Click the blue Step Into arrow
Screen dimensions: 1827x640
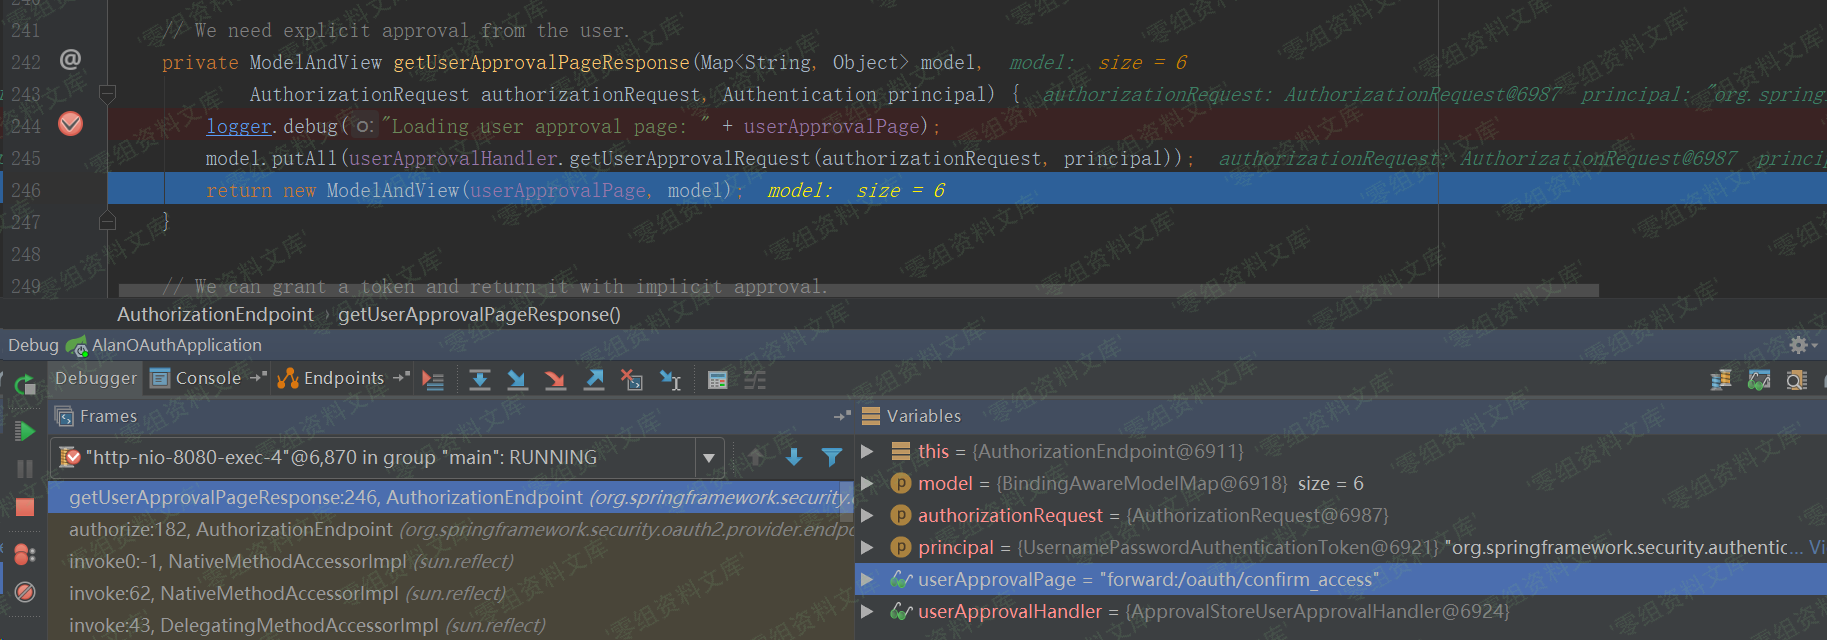(x=517, y=380)
